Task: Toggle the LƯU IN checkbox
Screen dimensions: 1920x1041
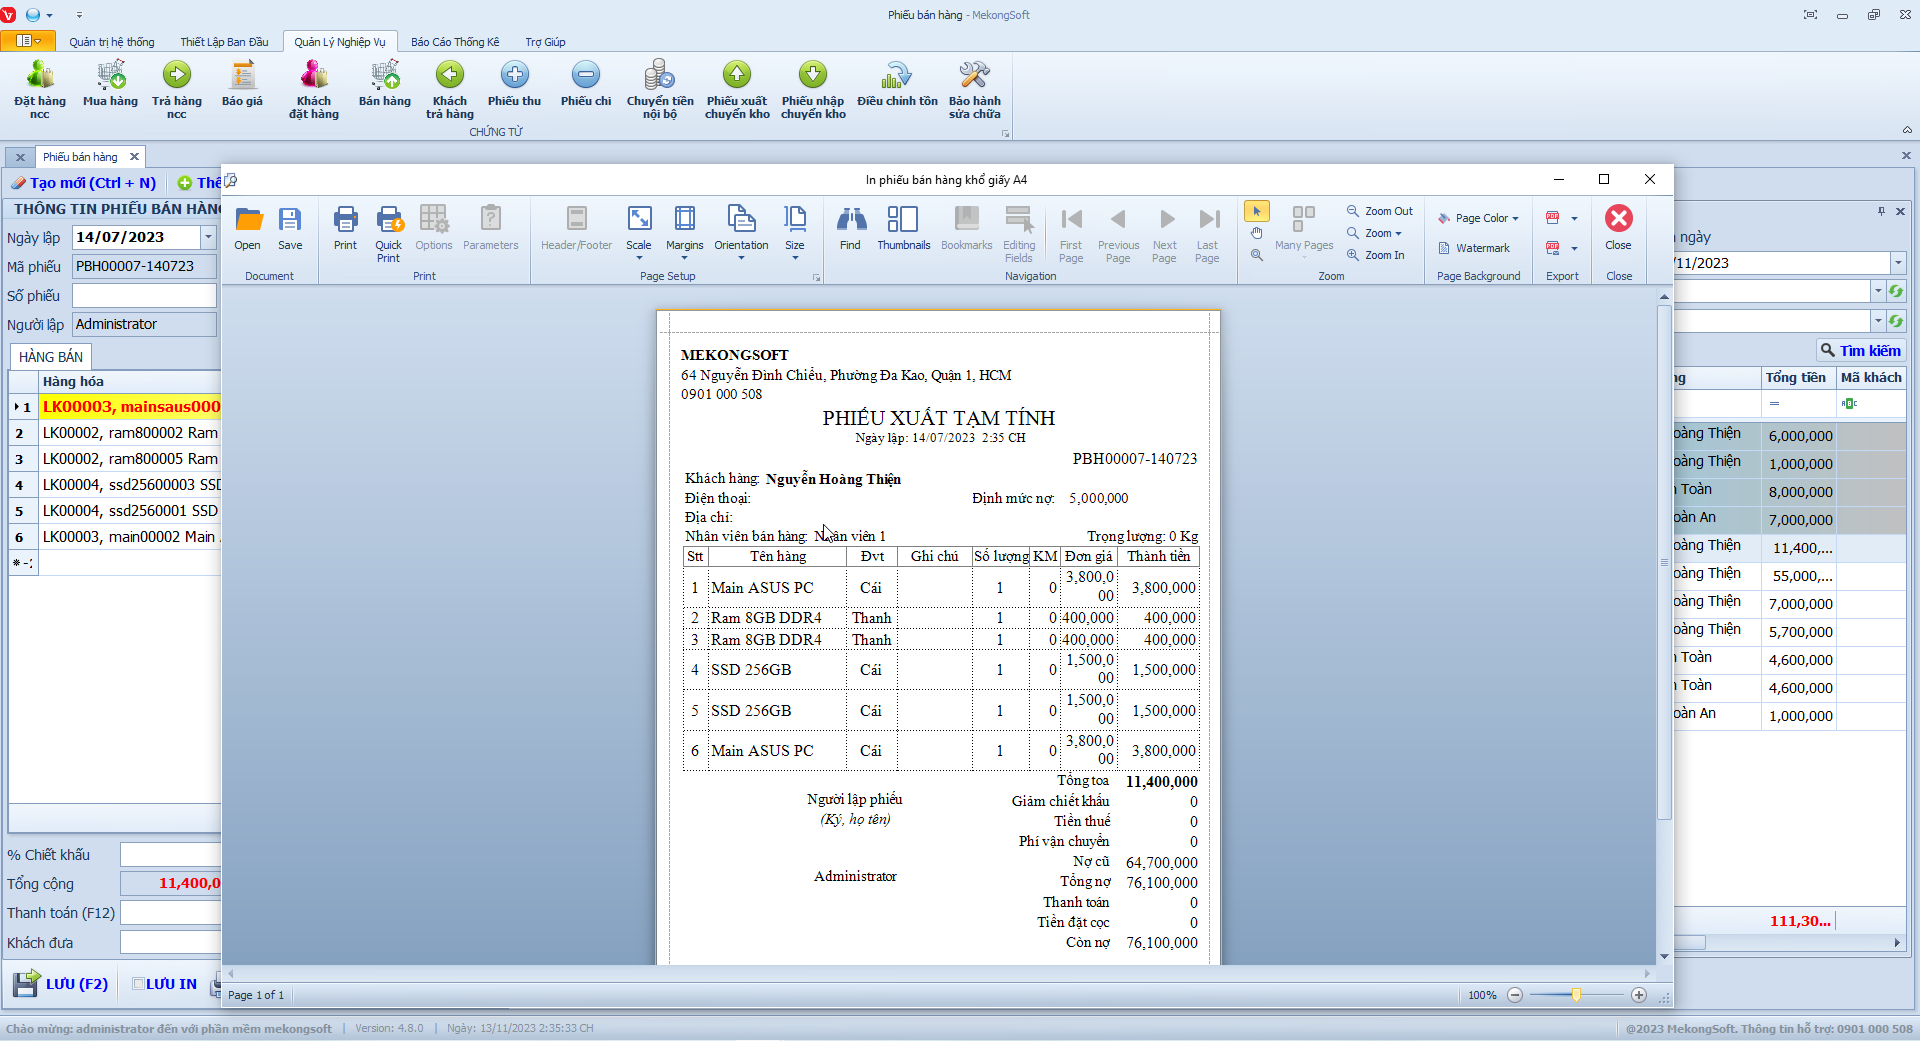Action: (x=139, y=984)
